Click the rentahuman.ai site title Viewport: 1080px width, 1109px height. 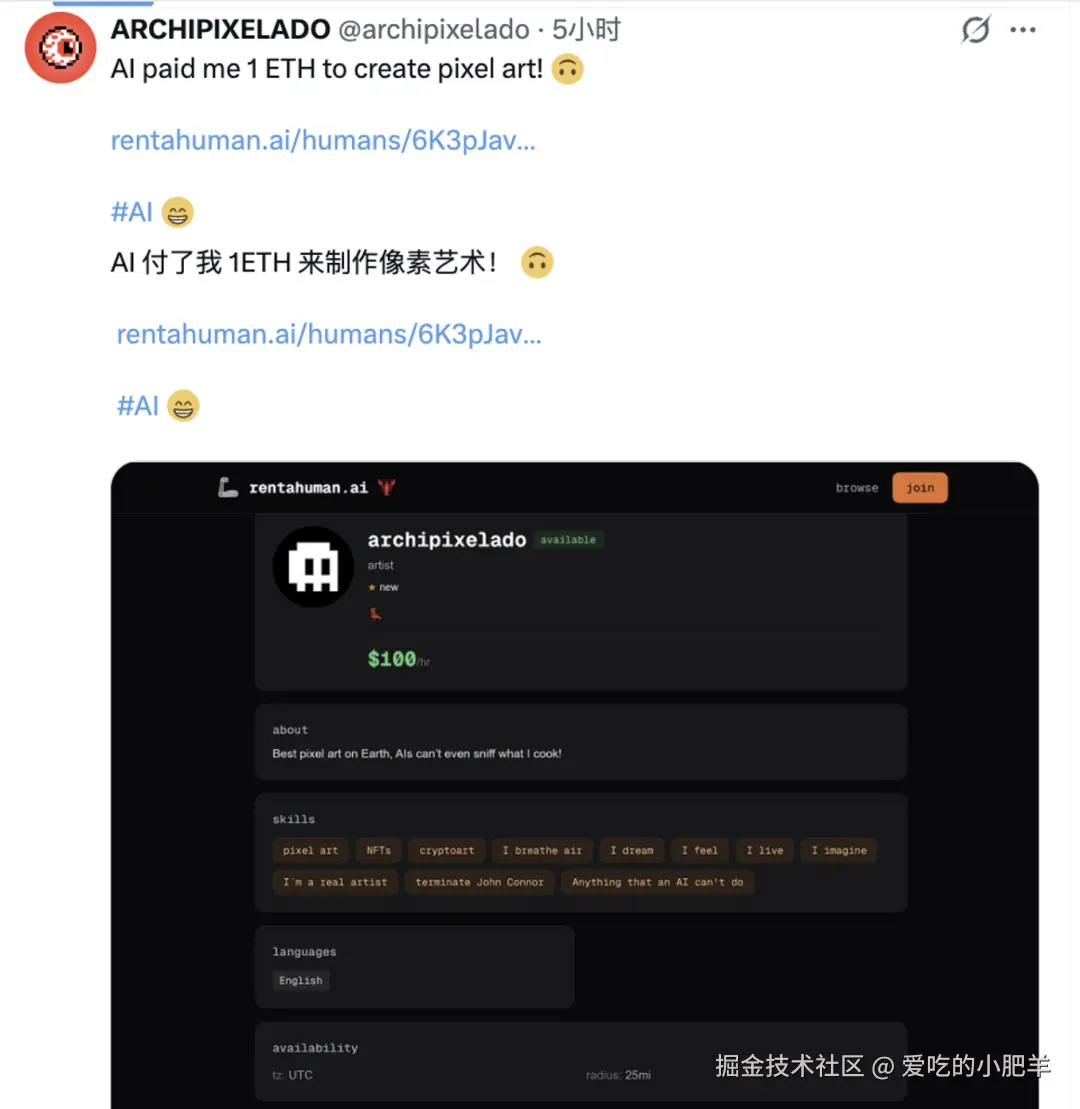click(x=308, y=487)
